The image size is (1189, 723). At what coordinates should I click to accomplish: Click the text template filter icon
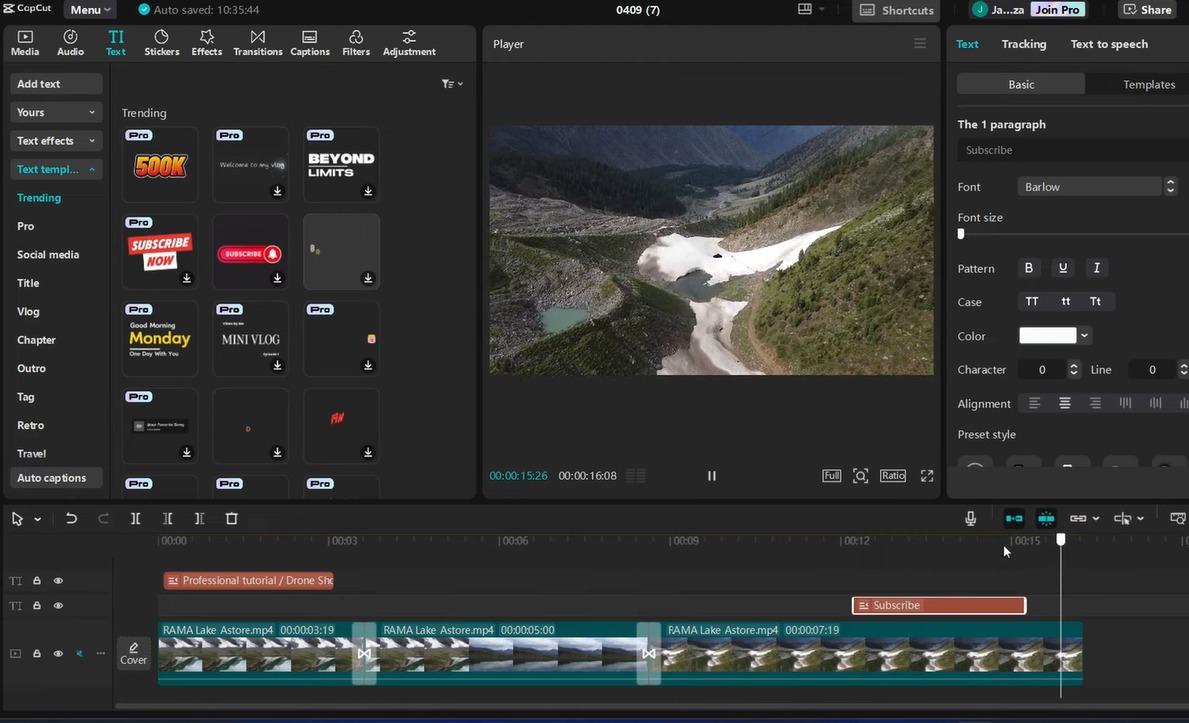[x=452, y=84]
